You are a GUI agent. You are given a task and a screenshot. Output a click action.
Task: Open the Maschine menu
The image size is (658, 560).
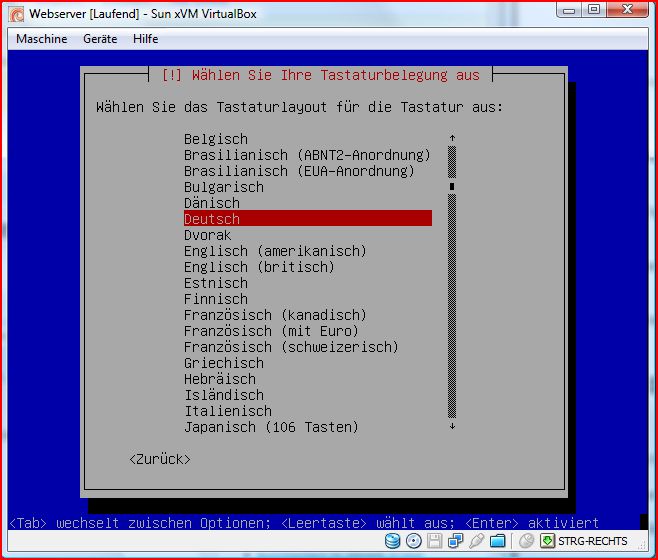tap(42, 39)
